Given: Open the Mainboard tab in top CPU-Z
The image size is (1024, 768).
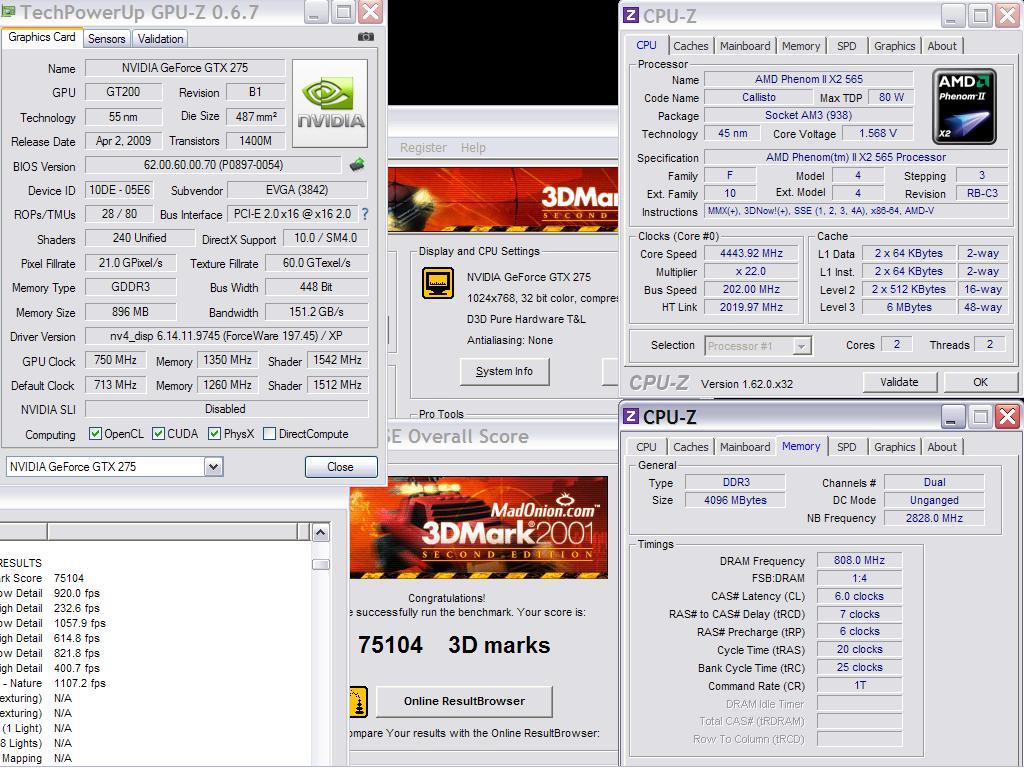Looking at the screenshot, I should click(x=745, y=46).
